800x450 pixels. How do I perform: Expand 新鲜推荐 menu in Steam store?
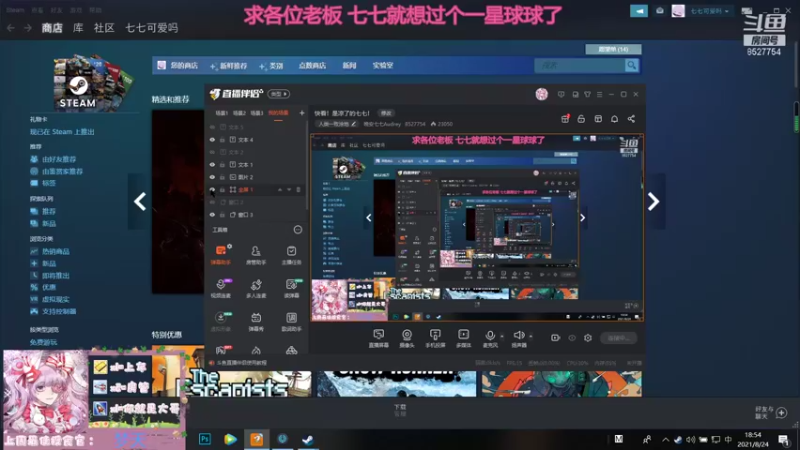pyautogui.click(x=229, y=66)
